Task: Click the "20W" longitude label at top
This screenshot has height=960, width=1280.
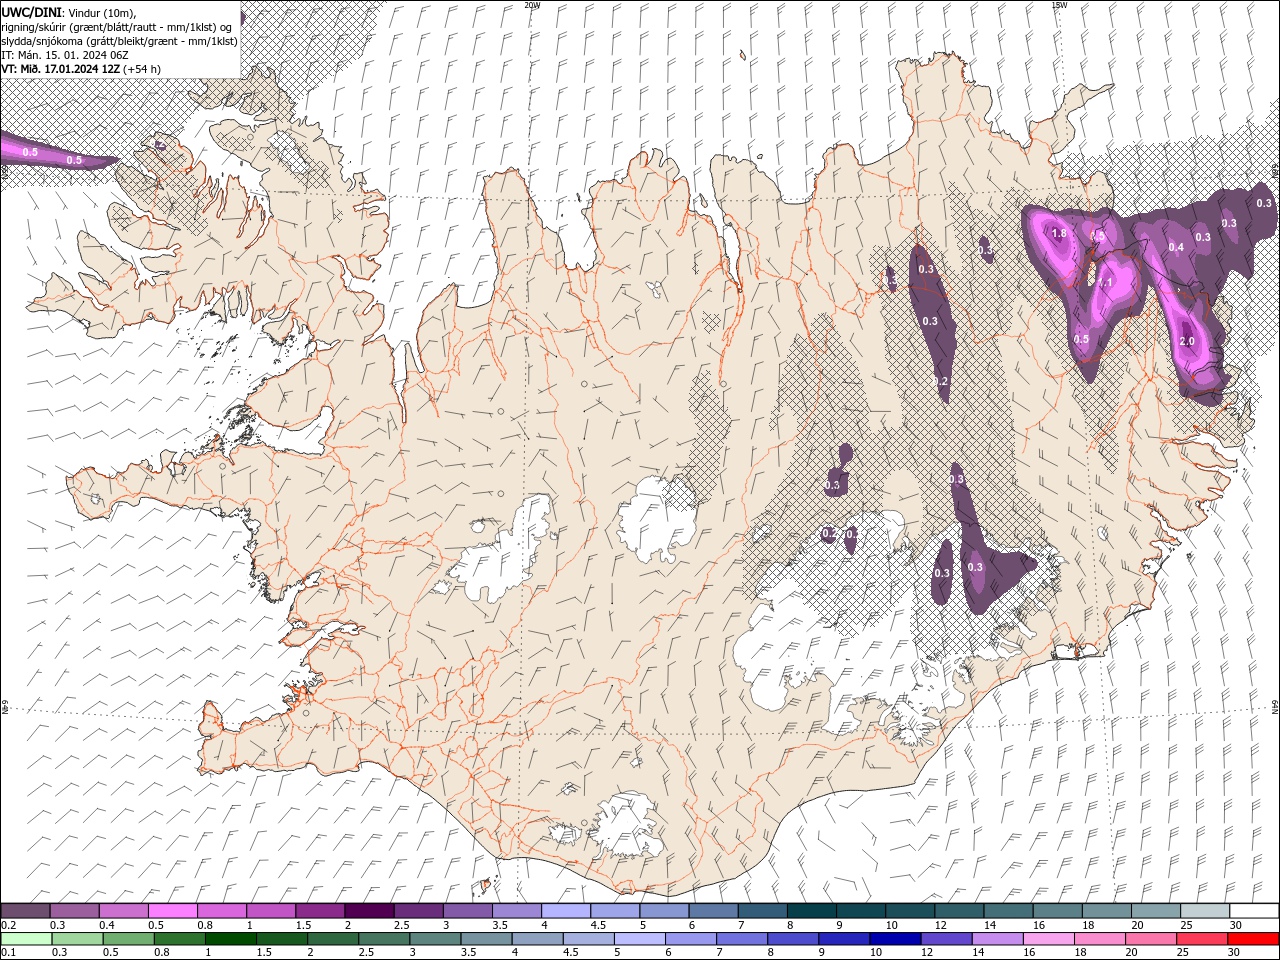Action: click(x=532, y=5)
